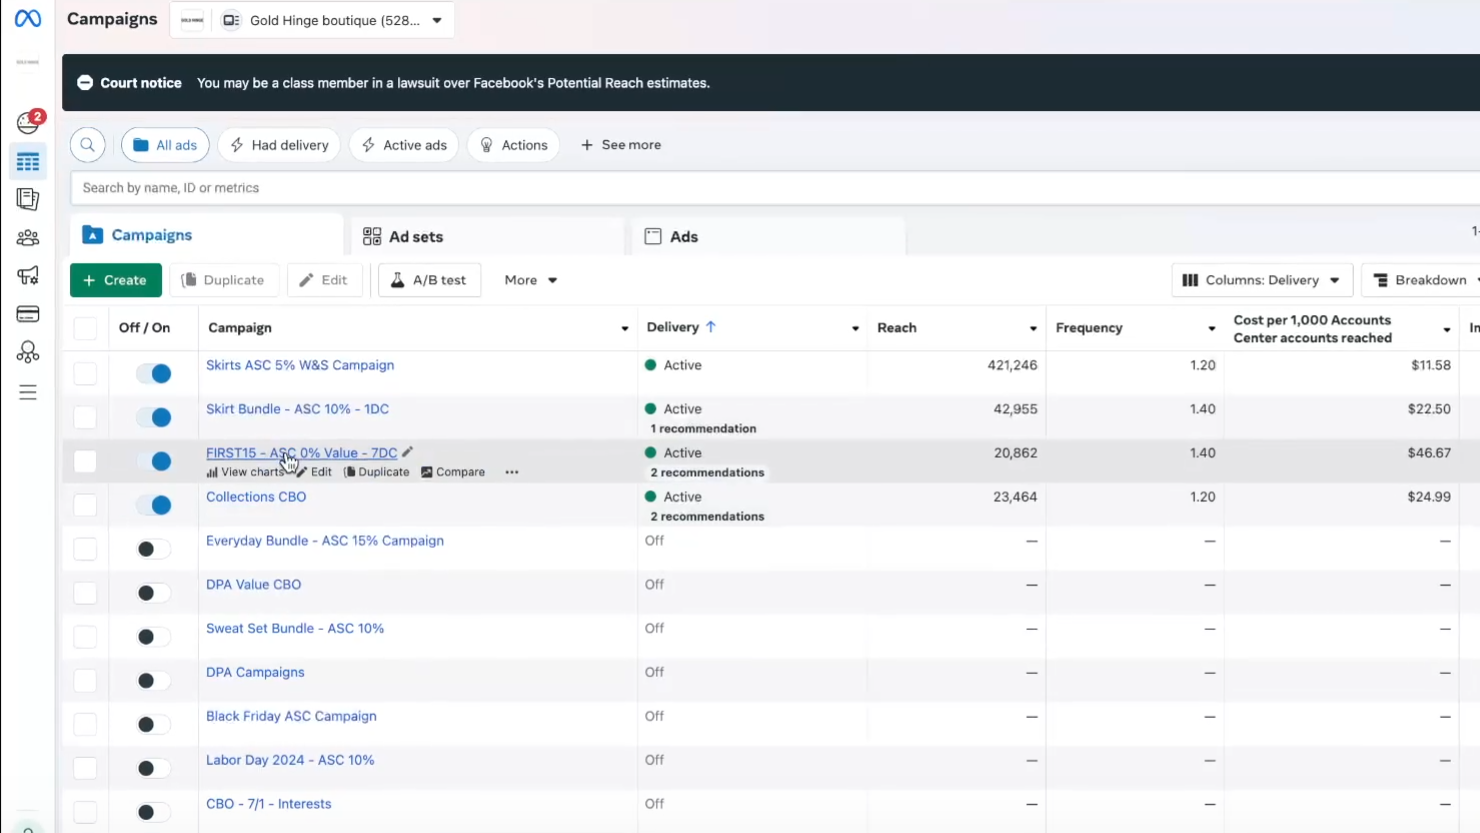Viewport: 1480px width, 833px height.
Task: Turn off Skirts ASC 5% W&S Campaign toggle
Action: coord(154,373)
